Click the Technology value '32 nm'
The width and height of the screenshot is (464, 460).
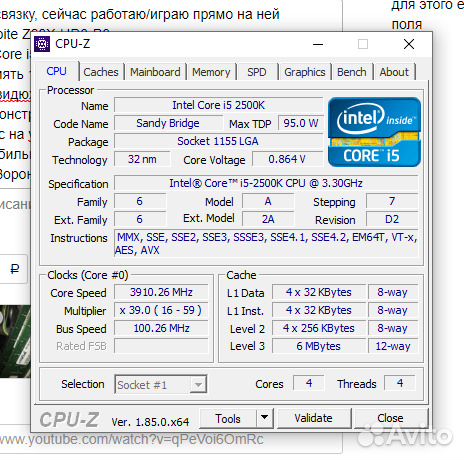pos(142,159)
